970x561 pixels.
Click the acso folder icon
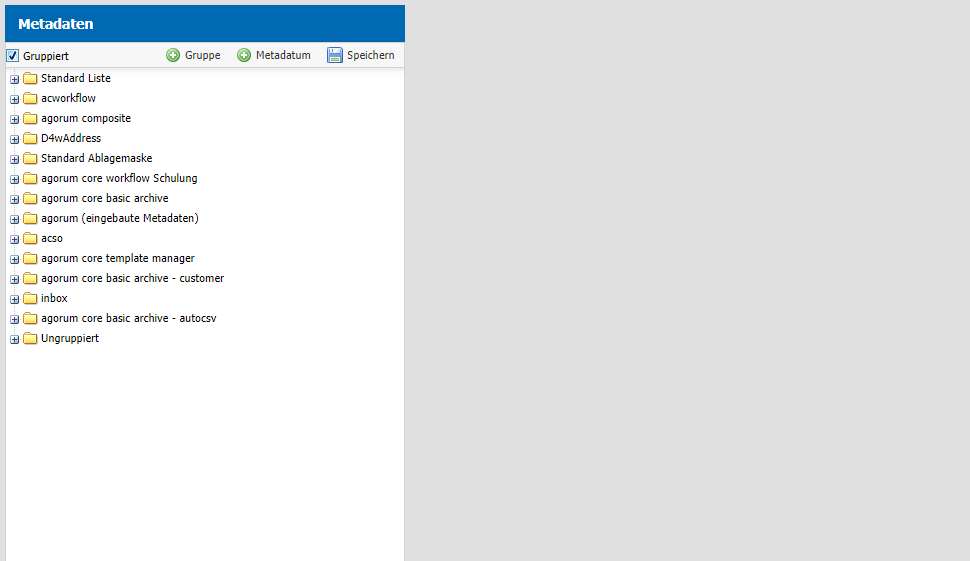[x=30, y=238]
